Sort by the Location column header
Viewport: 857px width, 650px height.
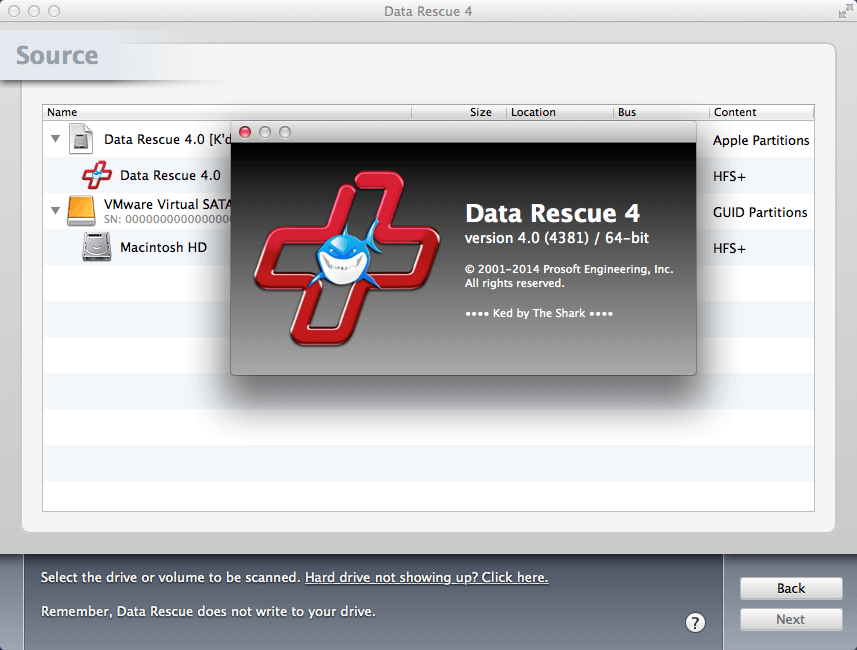560,112
